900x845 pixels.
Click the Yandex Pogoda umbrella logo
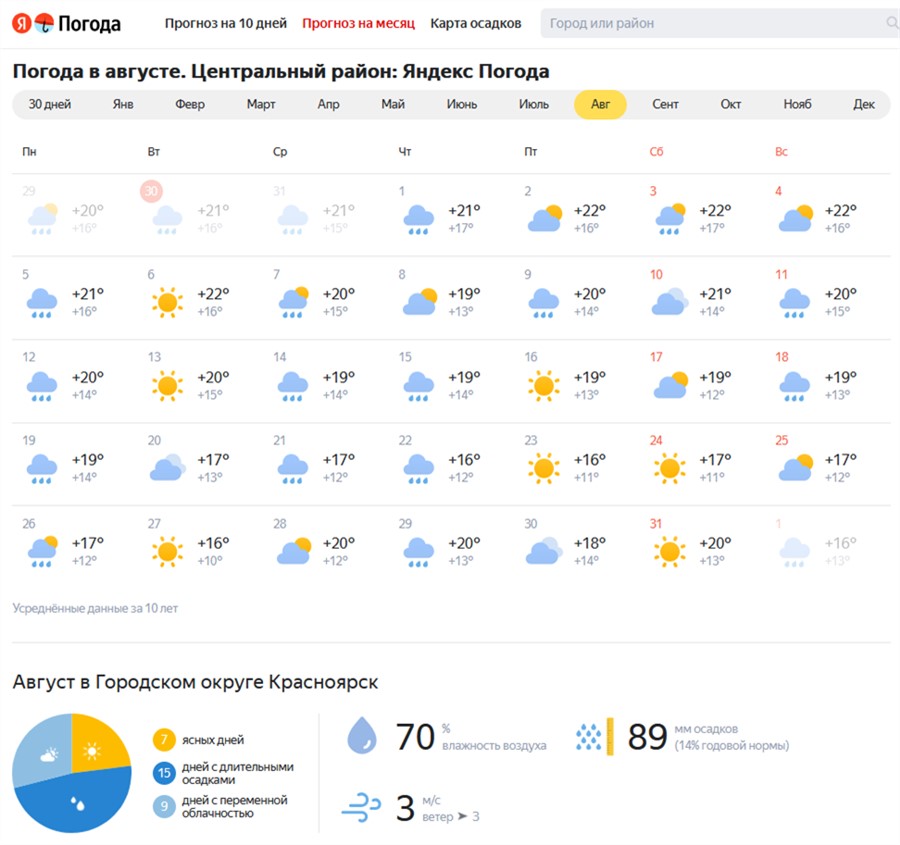coord(44,23)
